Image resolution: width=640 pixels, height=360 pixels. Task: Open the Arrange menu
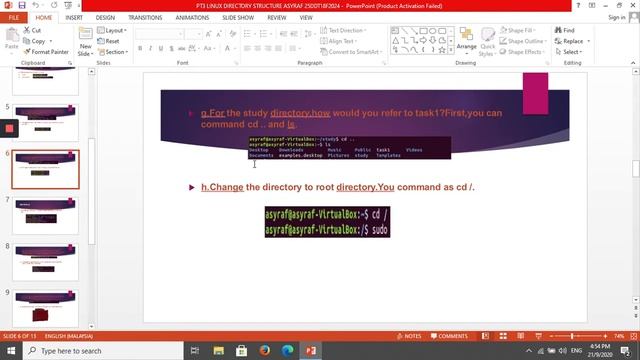(x=466, y=40)
